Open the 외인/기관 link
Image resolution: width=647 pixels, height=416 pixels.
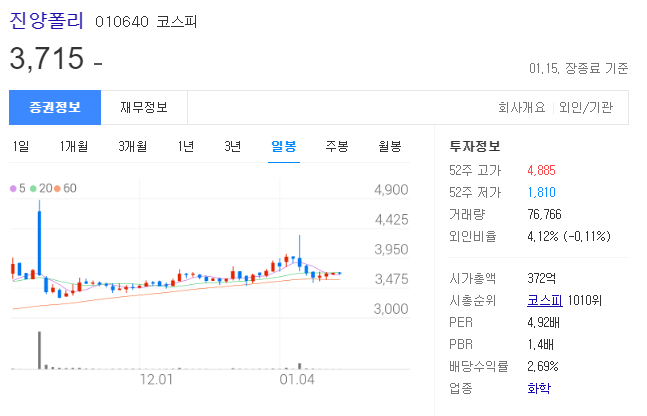[x=586, y=108]
